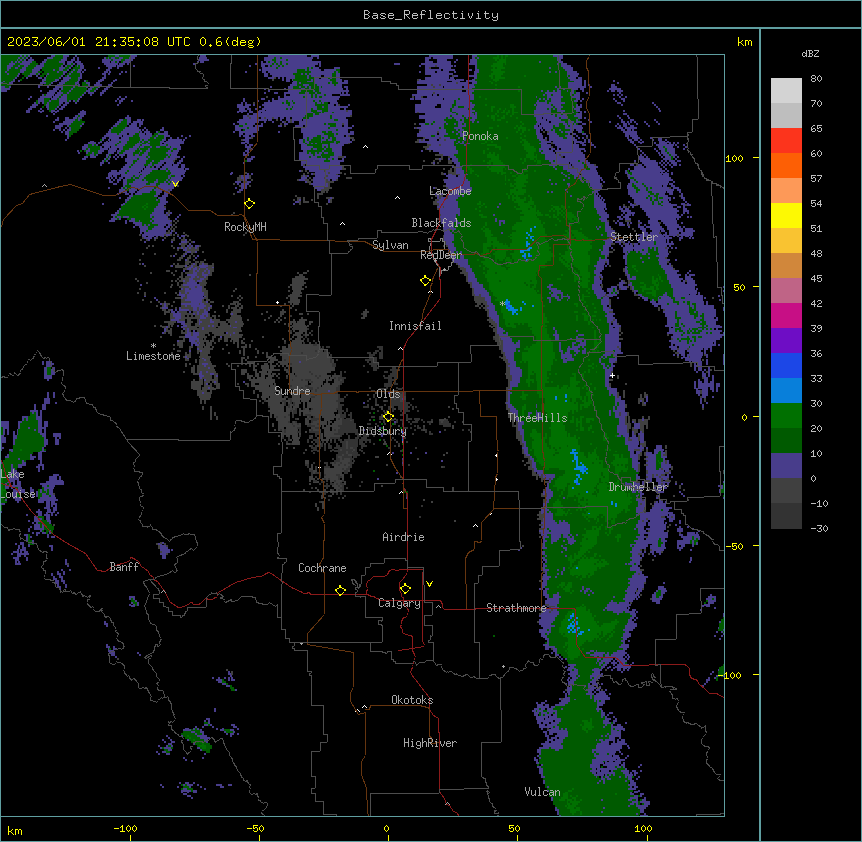Click the Sundre map label
The height and width of the screenshot is (842, 862).
292,391
